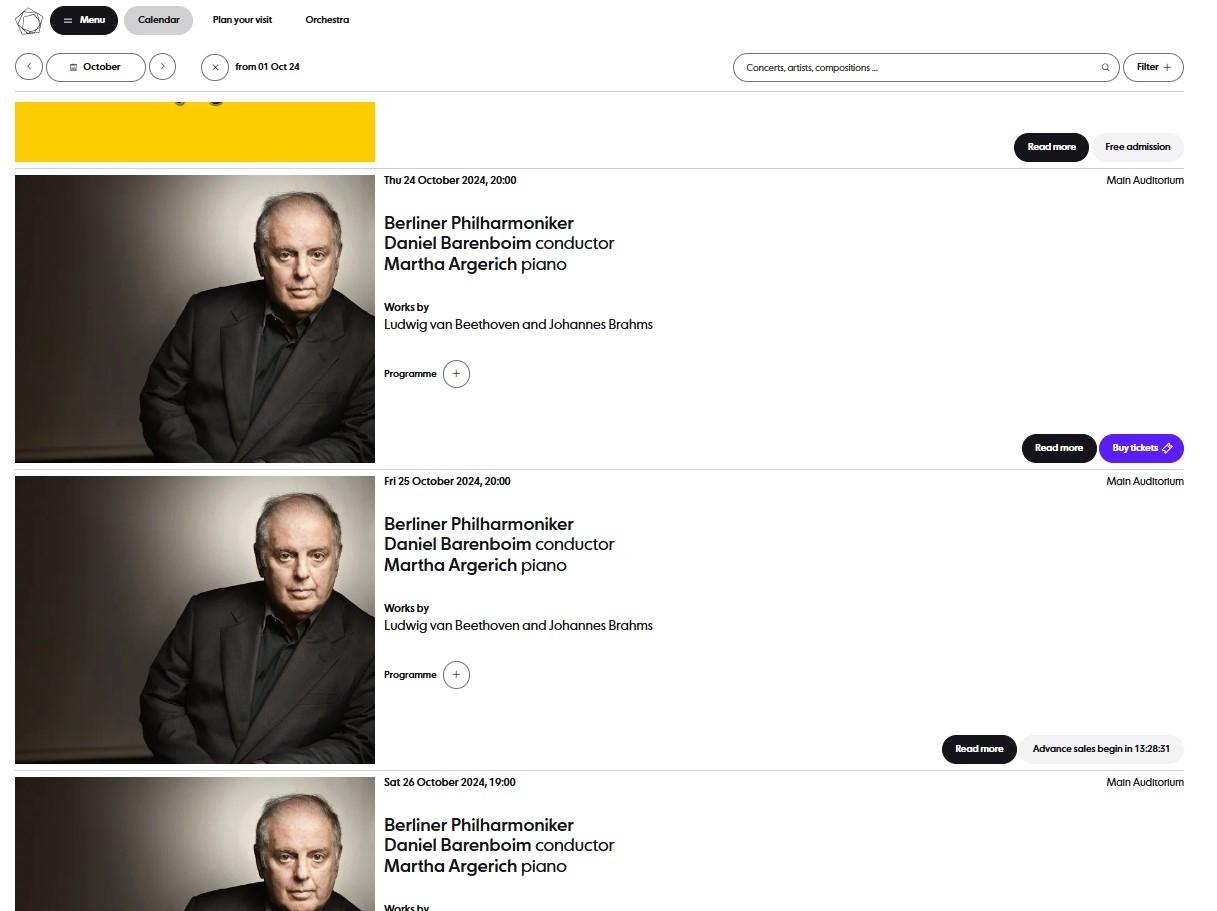Clear the 'from 01 Oct 24' date filter

[x=215, y=67]
